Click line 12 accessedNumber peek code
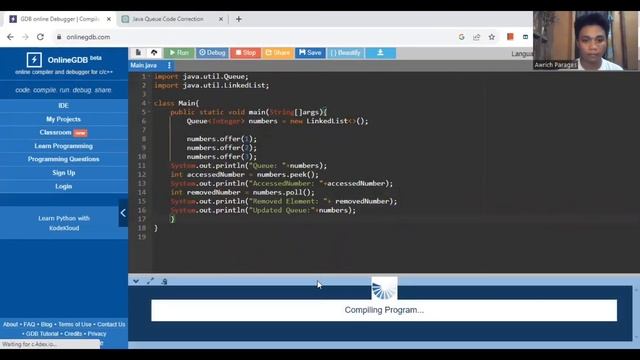Viewport: 640px width, 360px height. 244,175
